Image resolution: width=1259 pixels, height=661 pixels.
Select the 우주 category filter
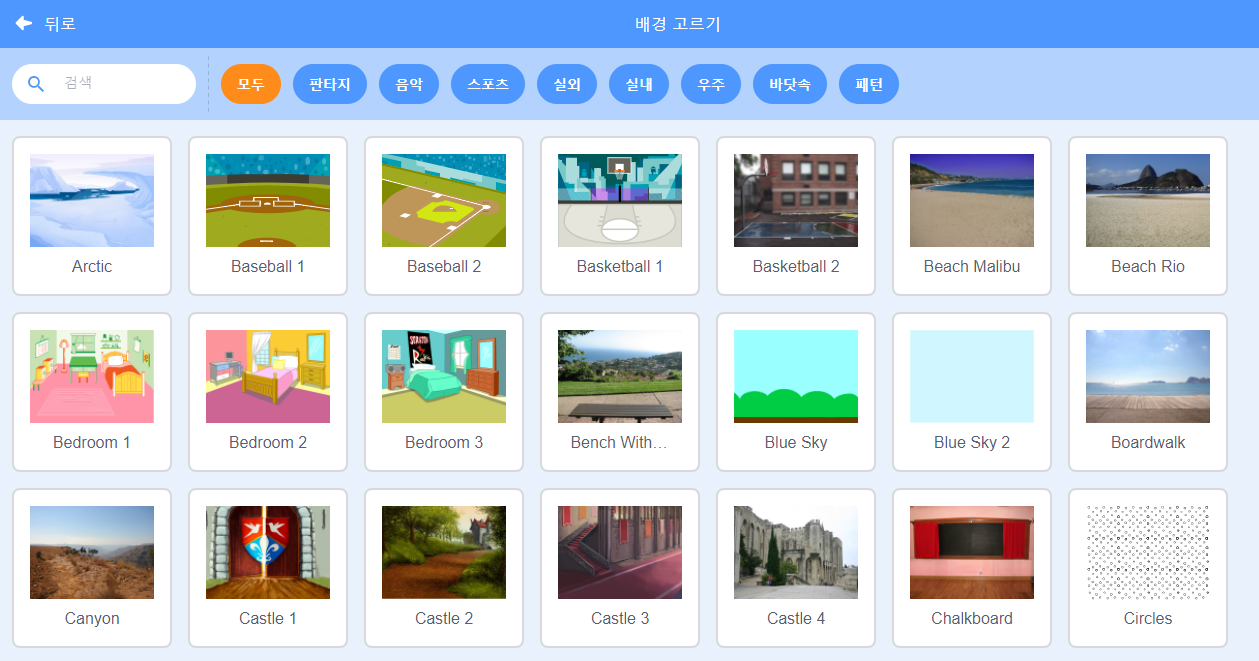coord(711,84)
